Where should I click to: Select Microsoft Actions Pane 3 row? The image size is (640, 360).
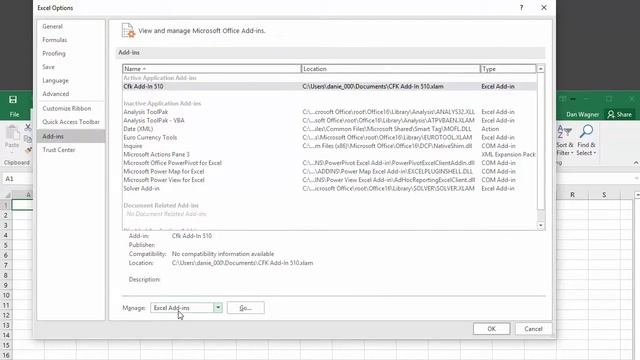pyautogui.click(x=329, y=155)
